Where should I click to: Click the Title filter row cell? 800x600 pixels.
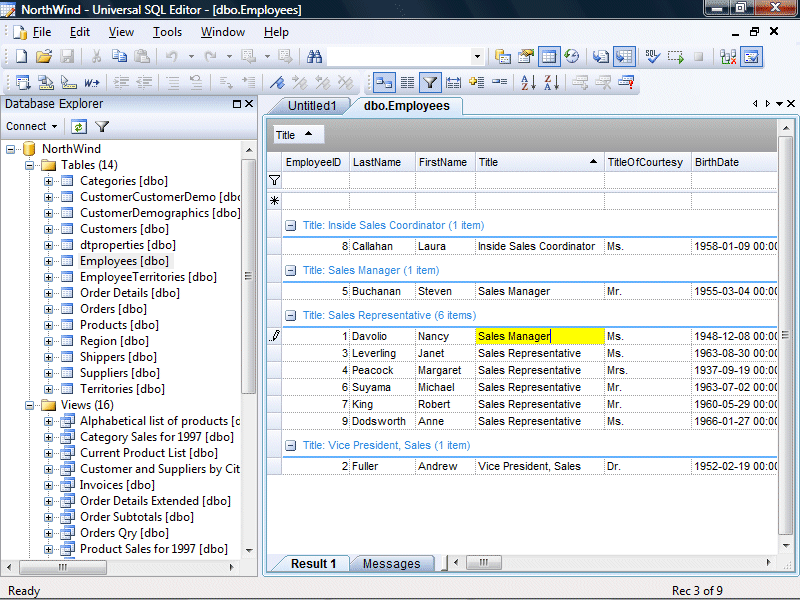[539, 180]
